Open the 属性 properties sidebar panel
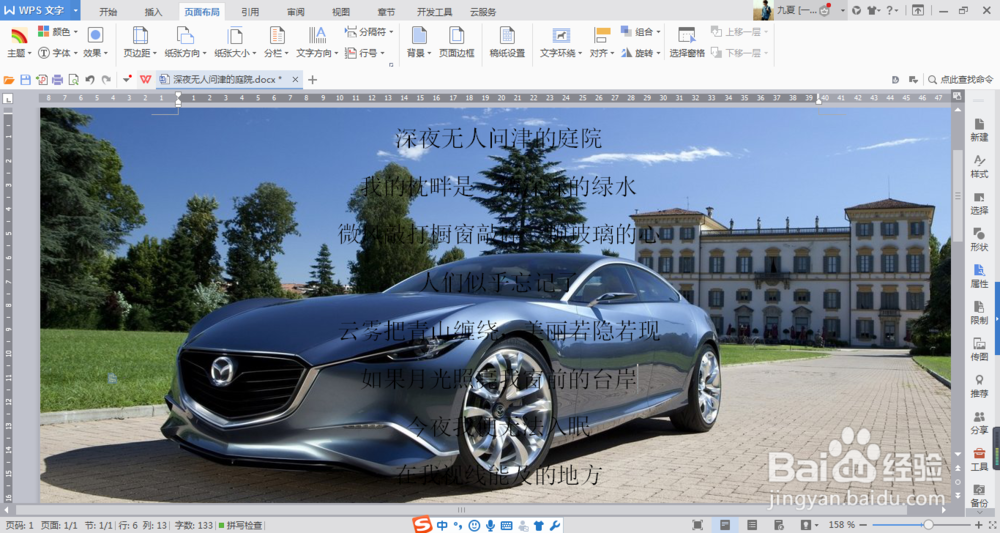This screenshot has height=533, width=1000. 979,277
